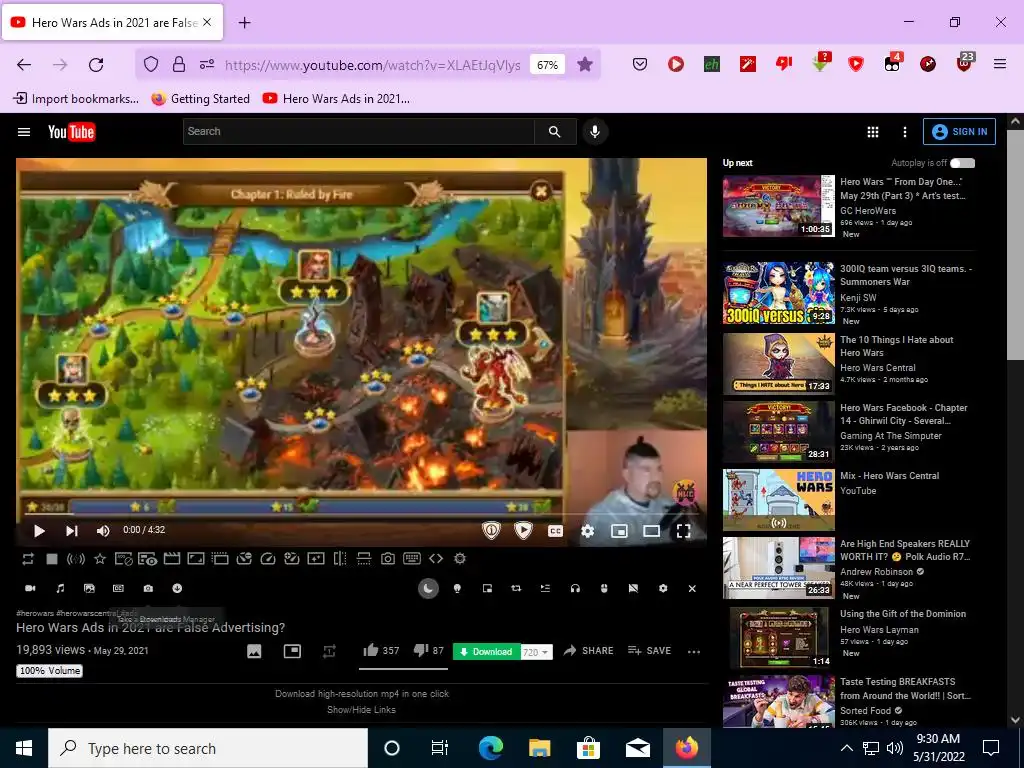This screenshot has height=768, width=1024.
Task: Open the Firefox application menu
Action: point(999,64)
